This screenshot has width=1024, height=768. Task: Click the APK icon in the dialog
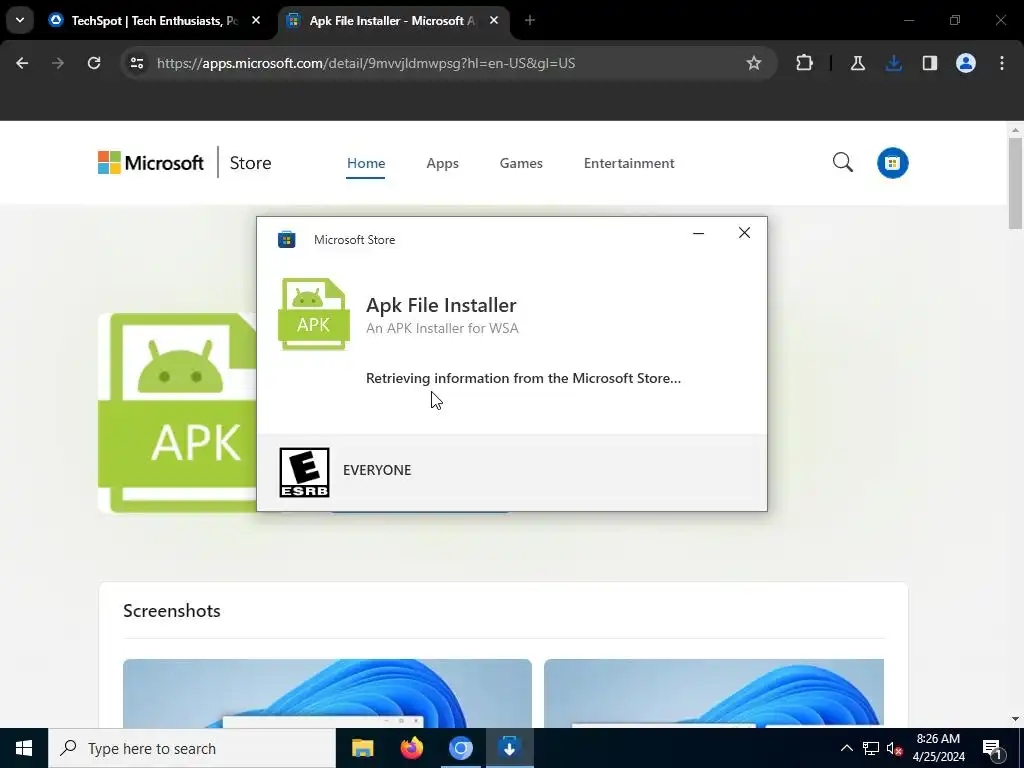[x=314, y=314]
